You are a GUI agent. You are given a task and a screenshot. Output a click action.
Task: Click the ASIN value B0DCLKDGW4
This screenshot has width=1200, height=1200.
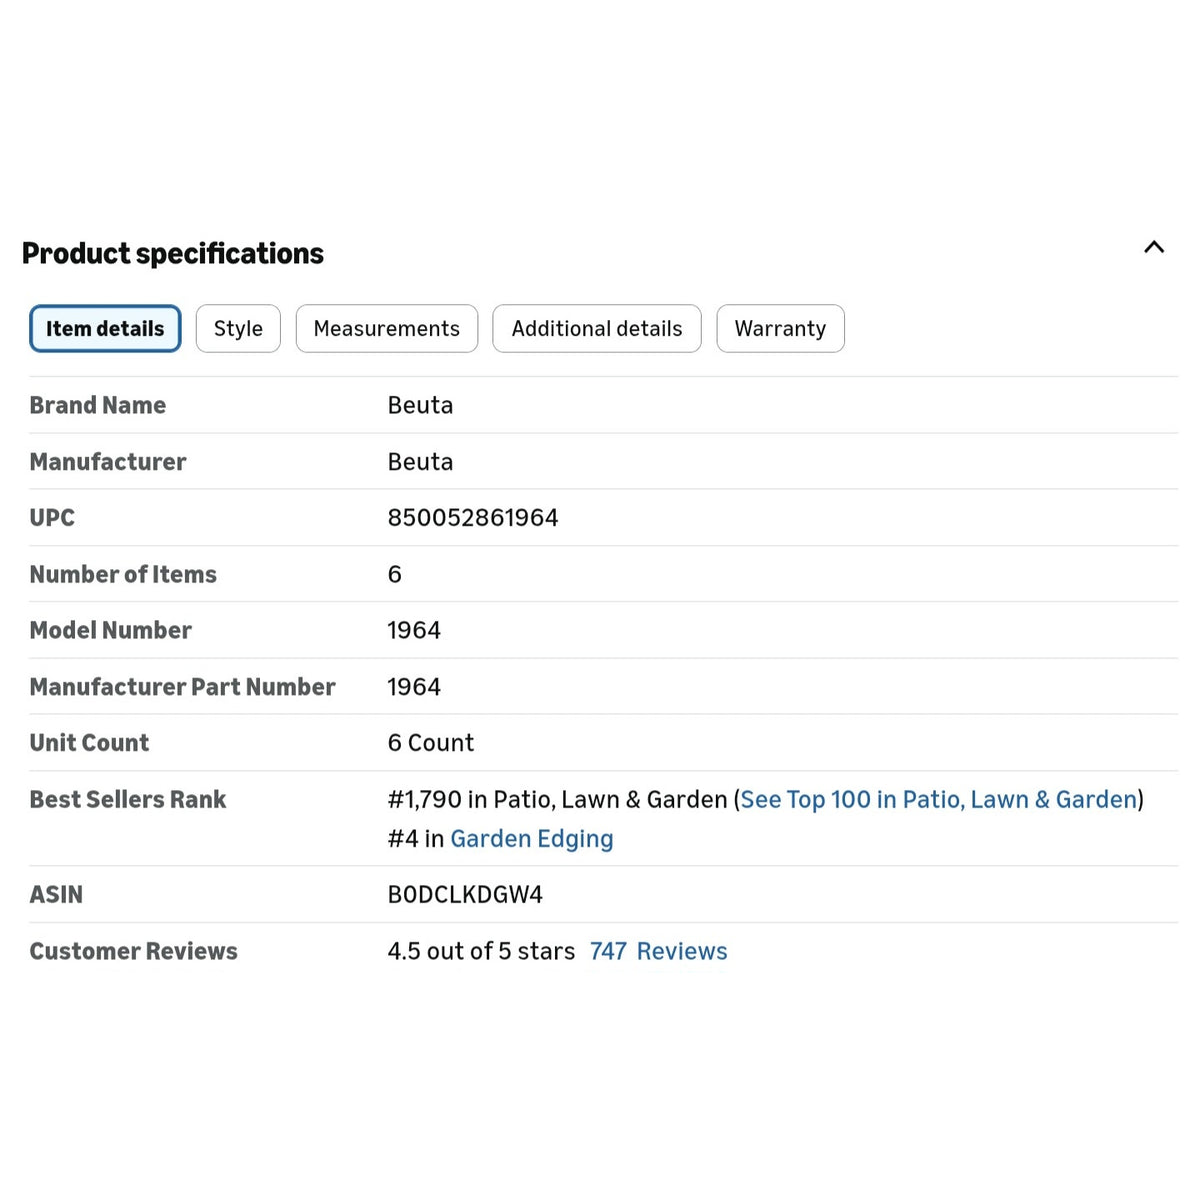coord(465,895)
